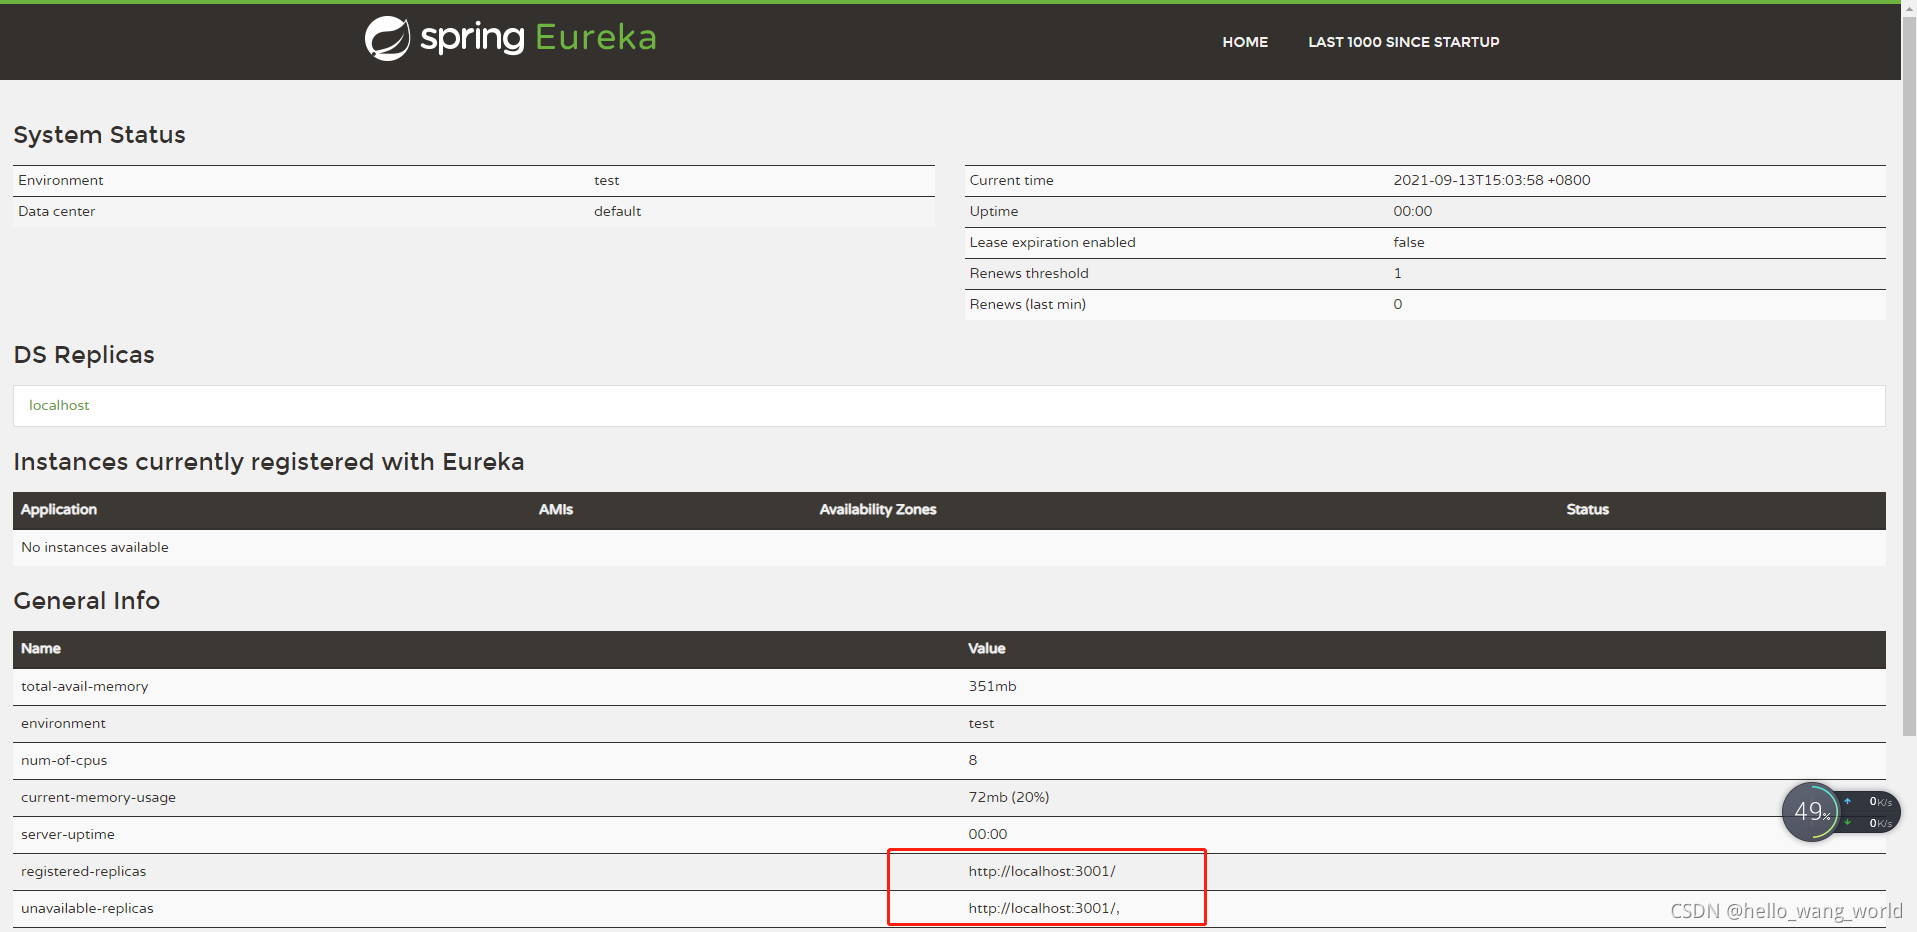The height and width of the screenshot is (932, 1917).
Task: Click the lowercase 'environment' row name
Action: (x=63, y=723)
